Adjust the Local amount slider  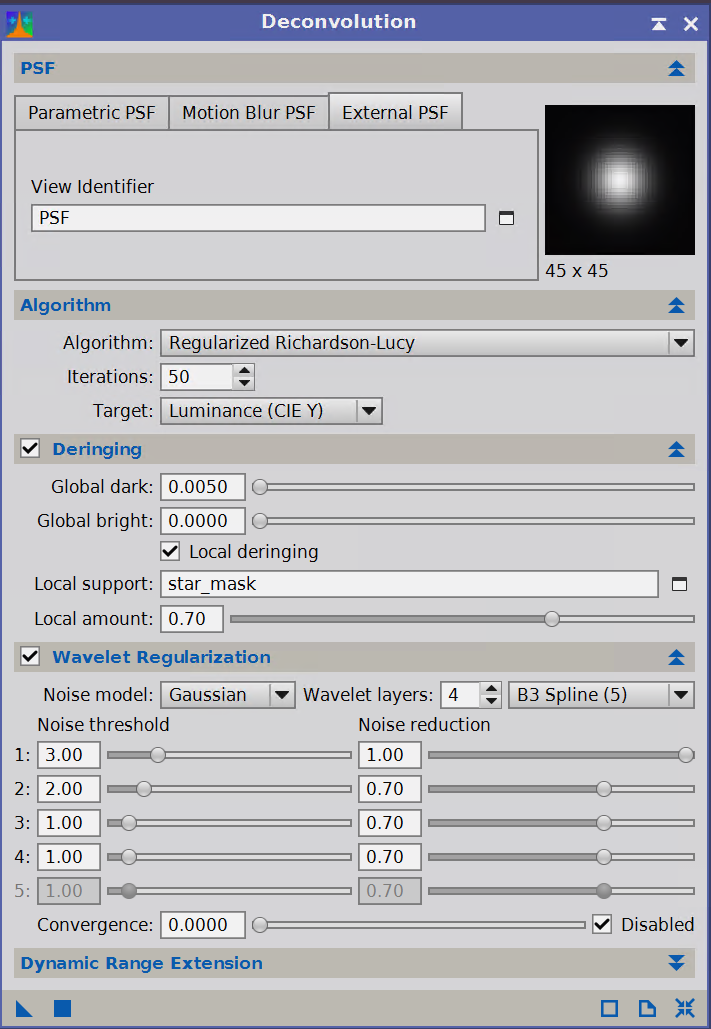[462, 619]
